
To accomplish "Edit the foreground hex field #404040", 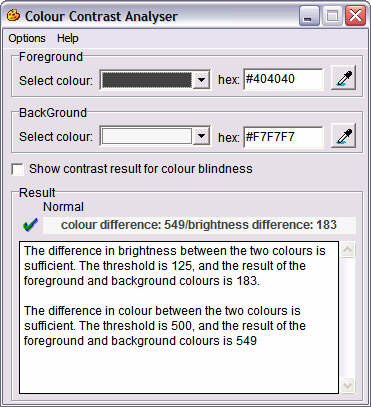I will click(283, 79).
